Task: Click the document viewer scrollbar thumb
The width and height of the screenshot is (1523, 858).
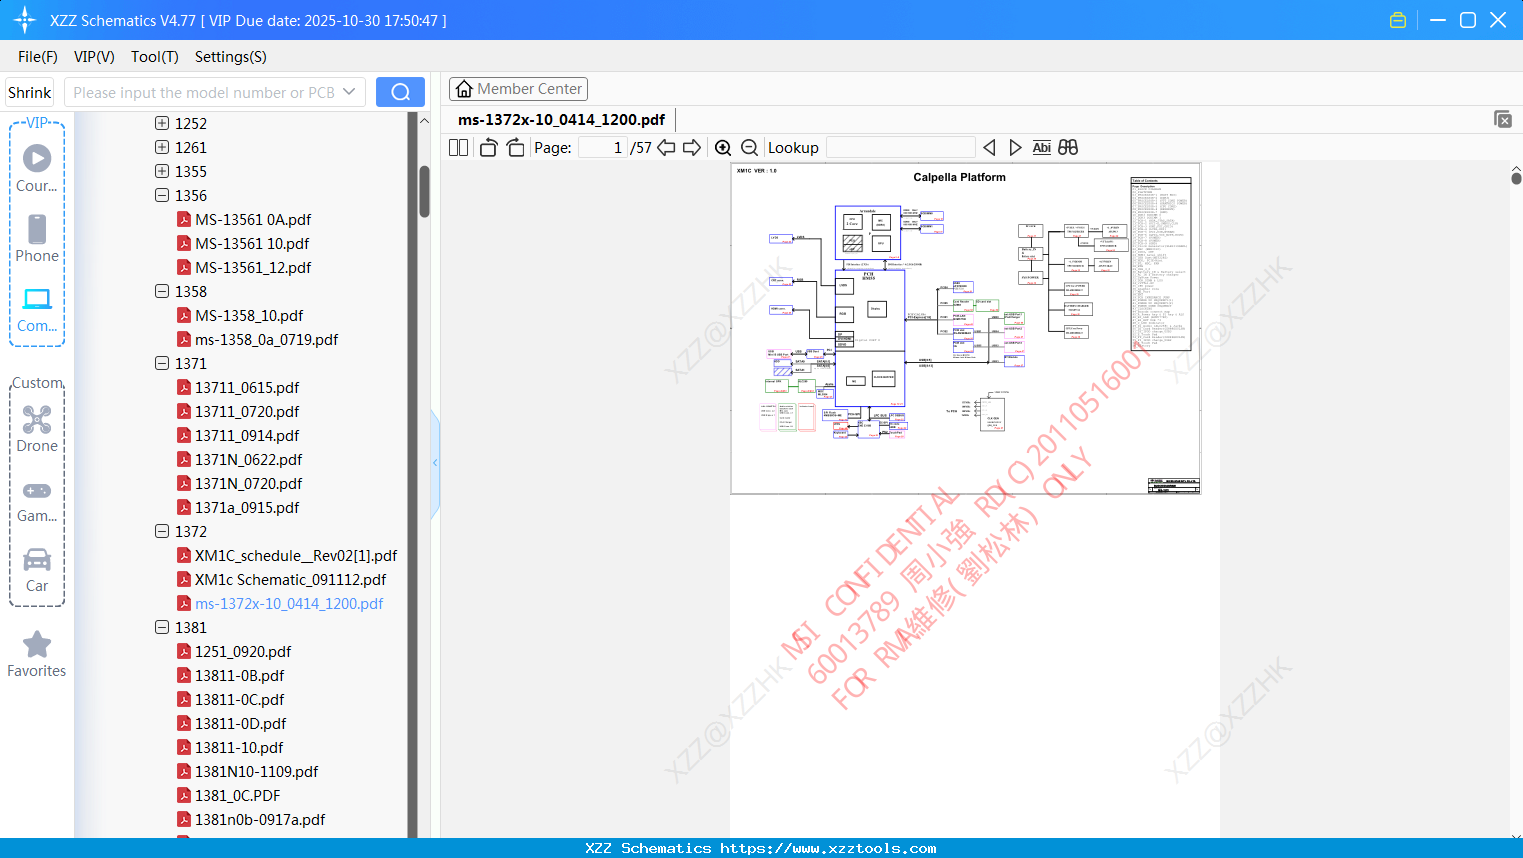Action: pos(1516,178)
